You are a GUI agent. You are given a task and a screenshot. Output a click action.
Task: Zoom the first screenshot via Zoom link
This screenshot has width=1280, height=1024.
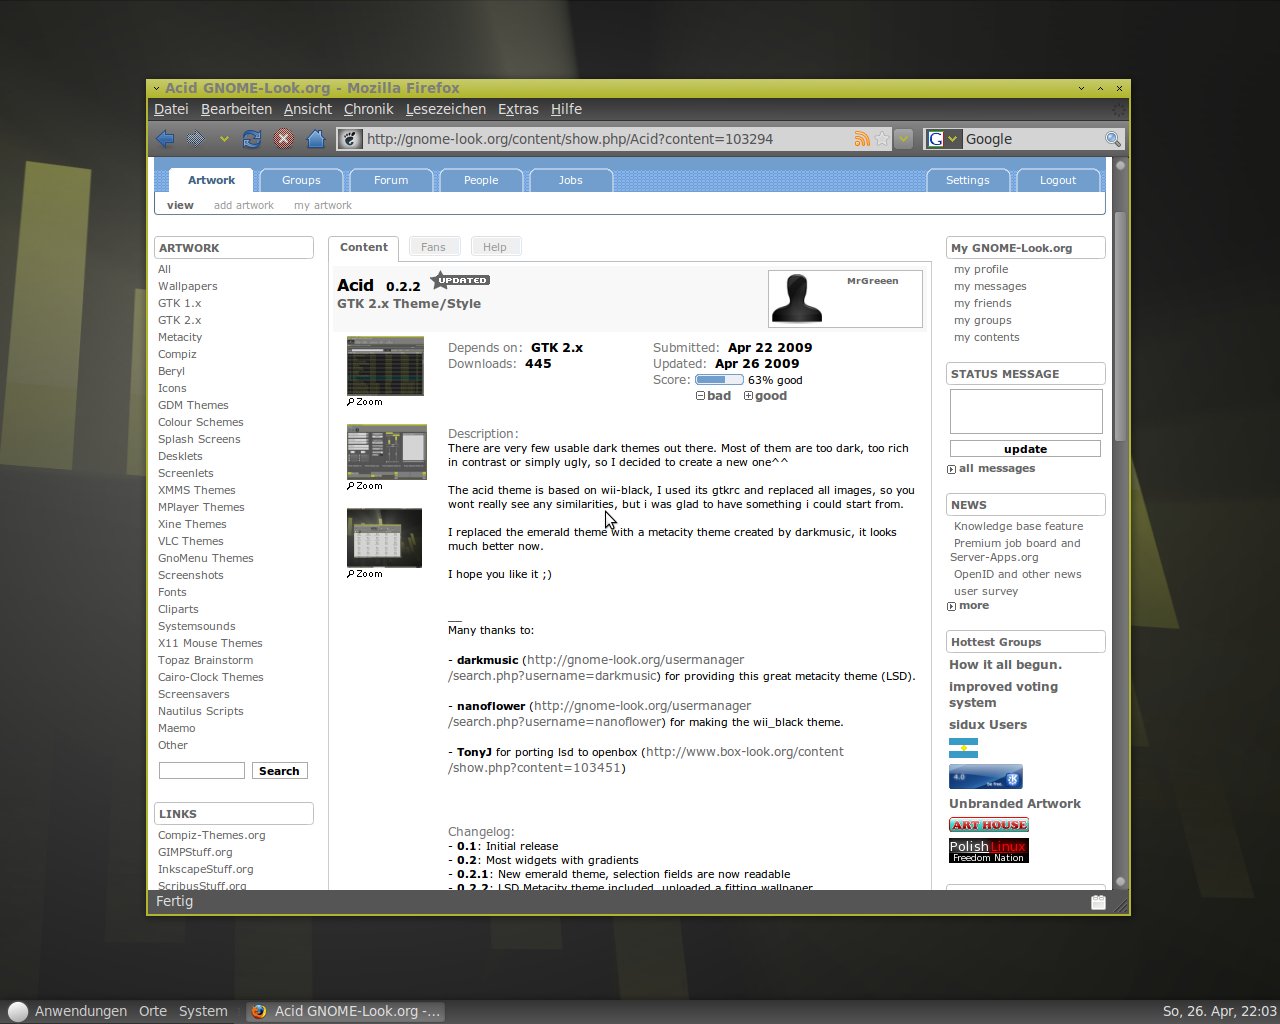pos(365,402)
